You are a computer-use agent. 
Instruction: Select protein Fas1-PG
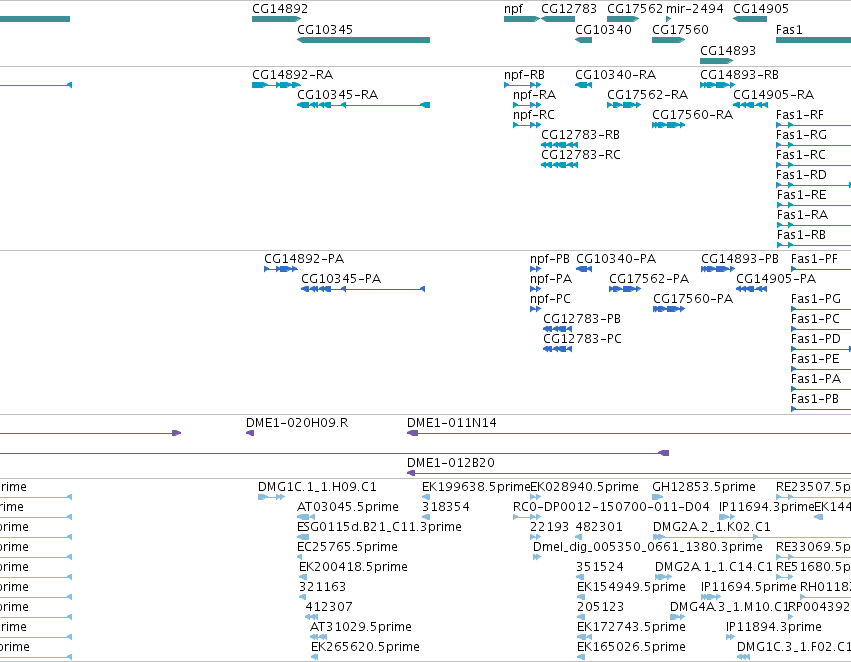pyautogui.click(x=821, y=309)
